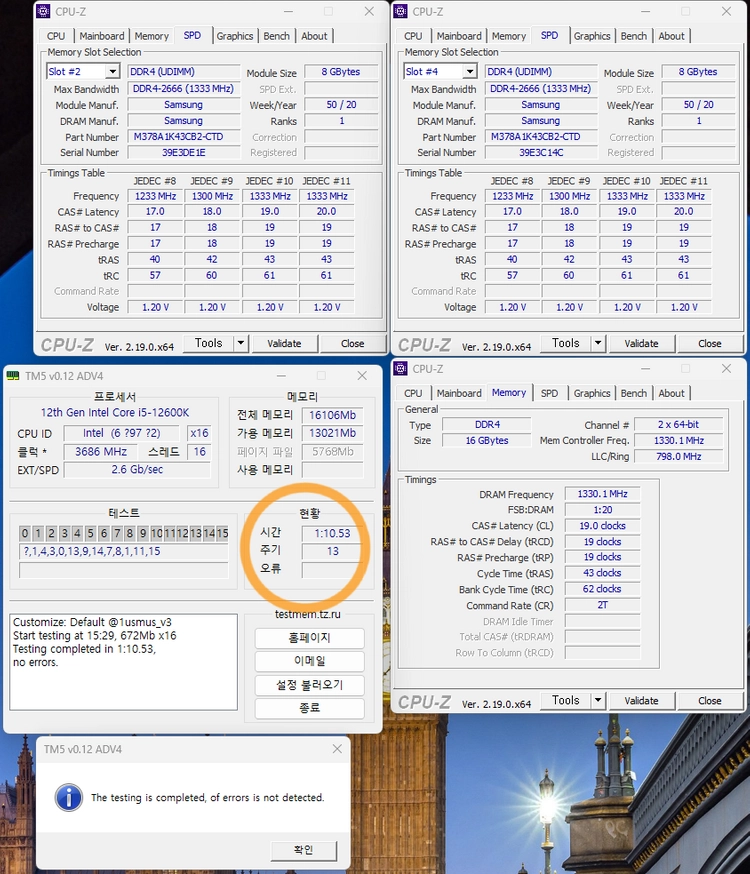Click Tools button in Slot #2 CPU-Z window
This screenshot has width=750, height=874.
209,343
